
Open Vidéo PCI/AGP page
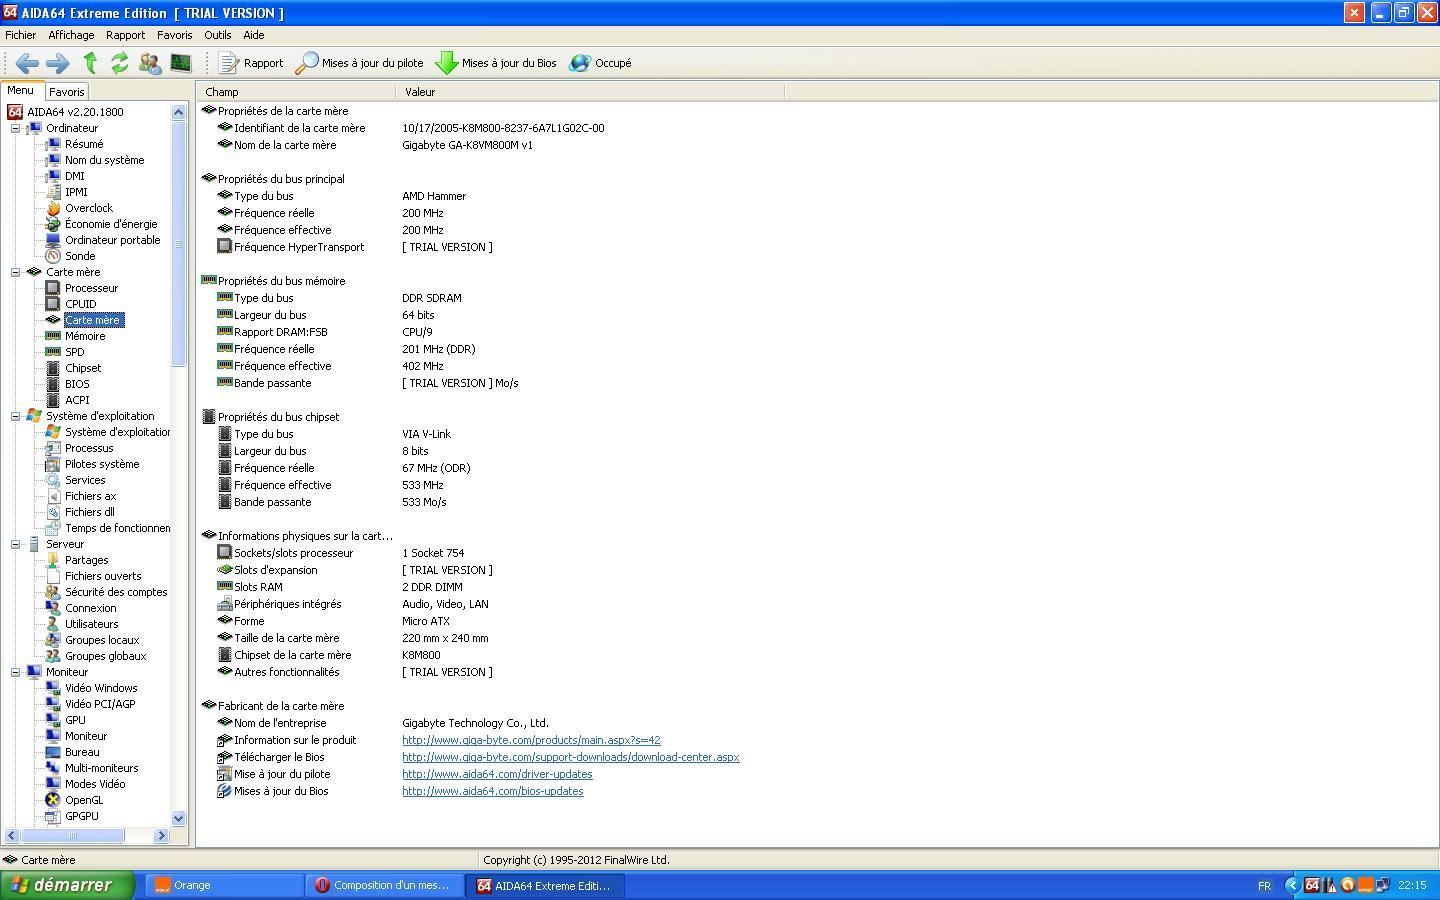point(100,704)
